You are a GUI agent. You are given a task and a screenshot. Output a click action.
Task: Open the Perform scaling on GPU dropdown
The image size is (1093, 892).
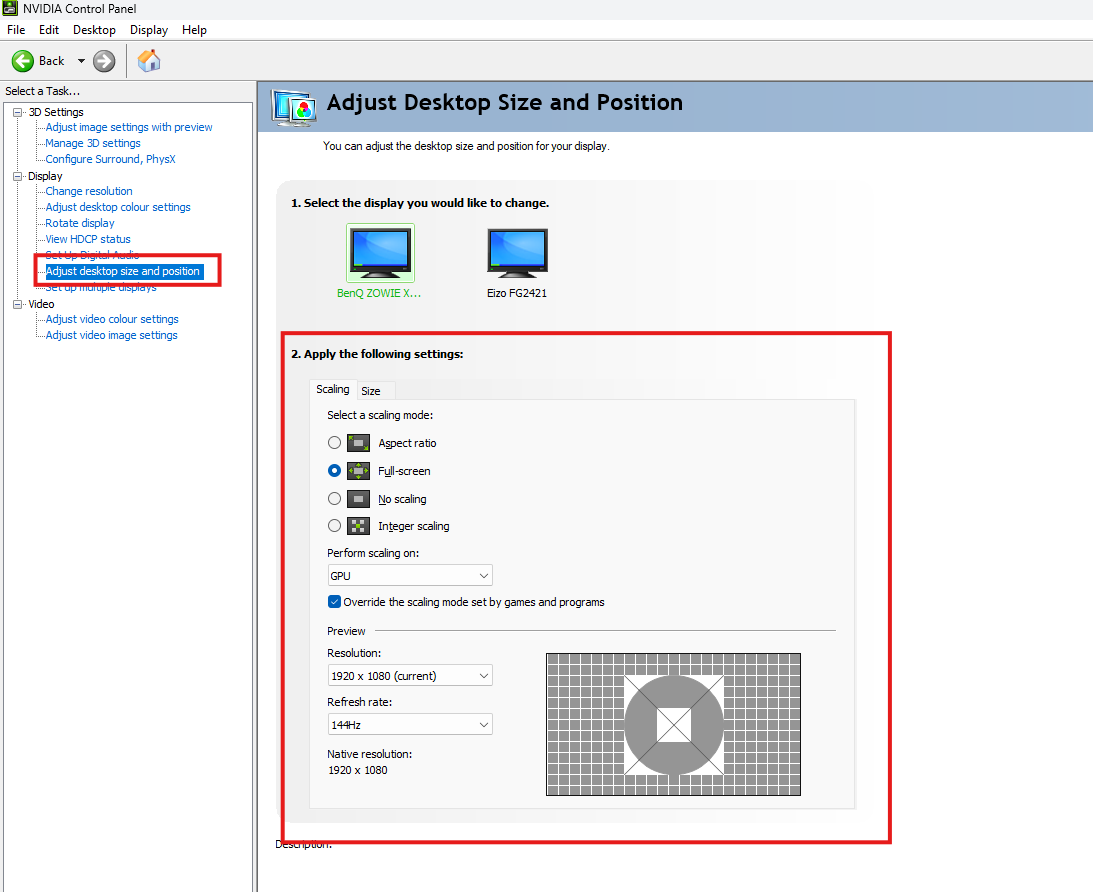[x=410, y=576]
